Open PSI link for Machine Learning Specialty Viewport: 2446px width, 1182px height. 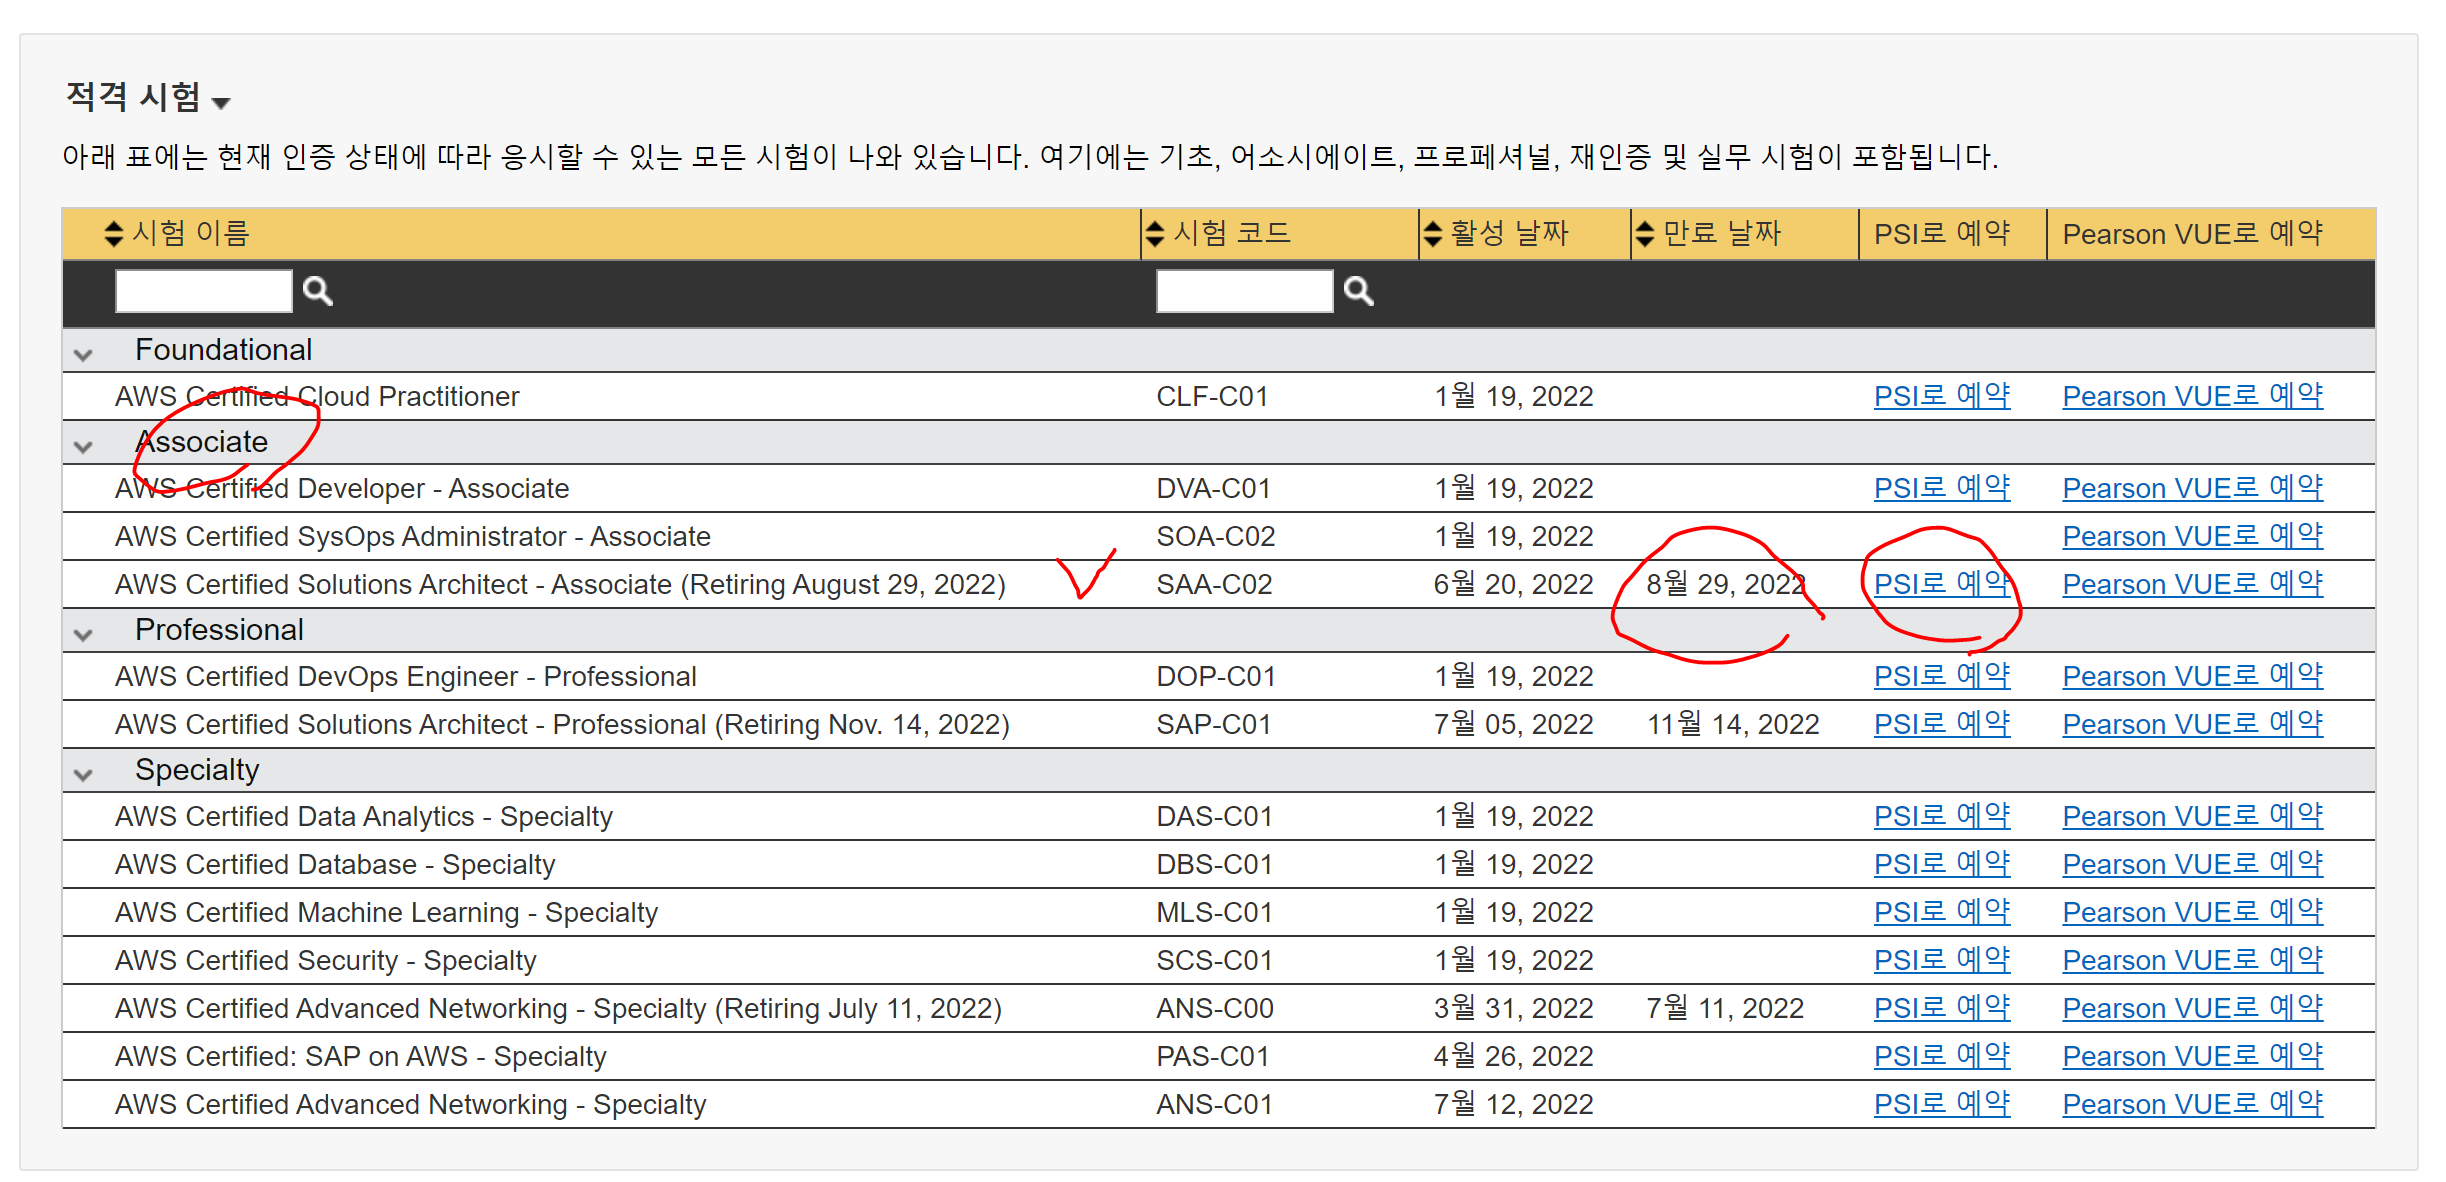(1940, 912)
